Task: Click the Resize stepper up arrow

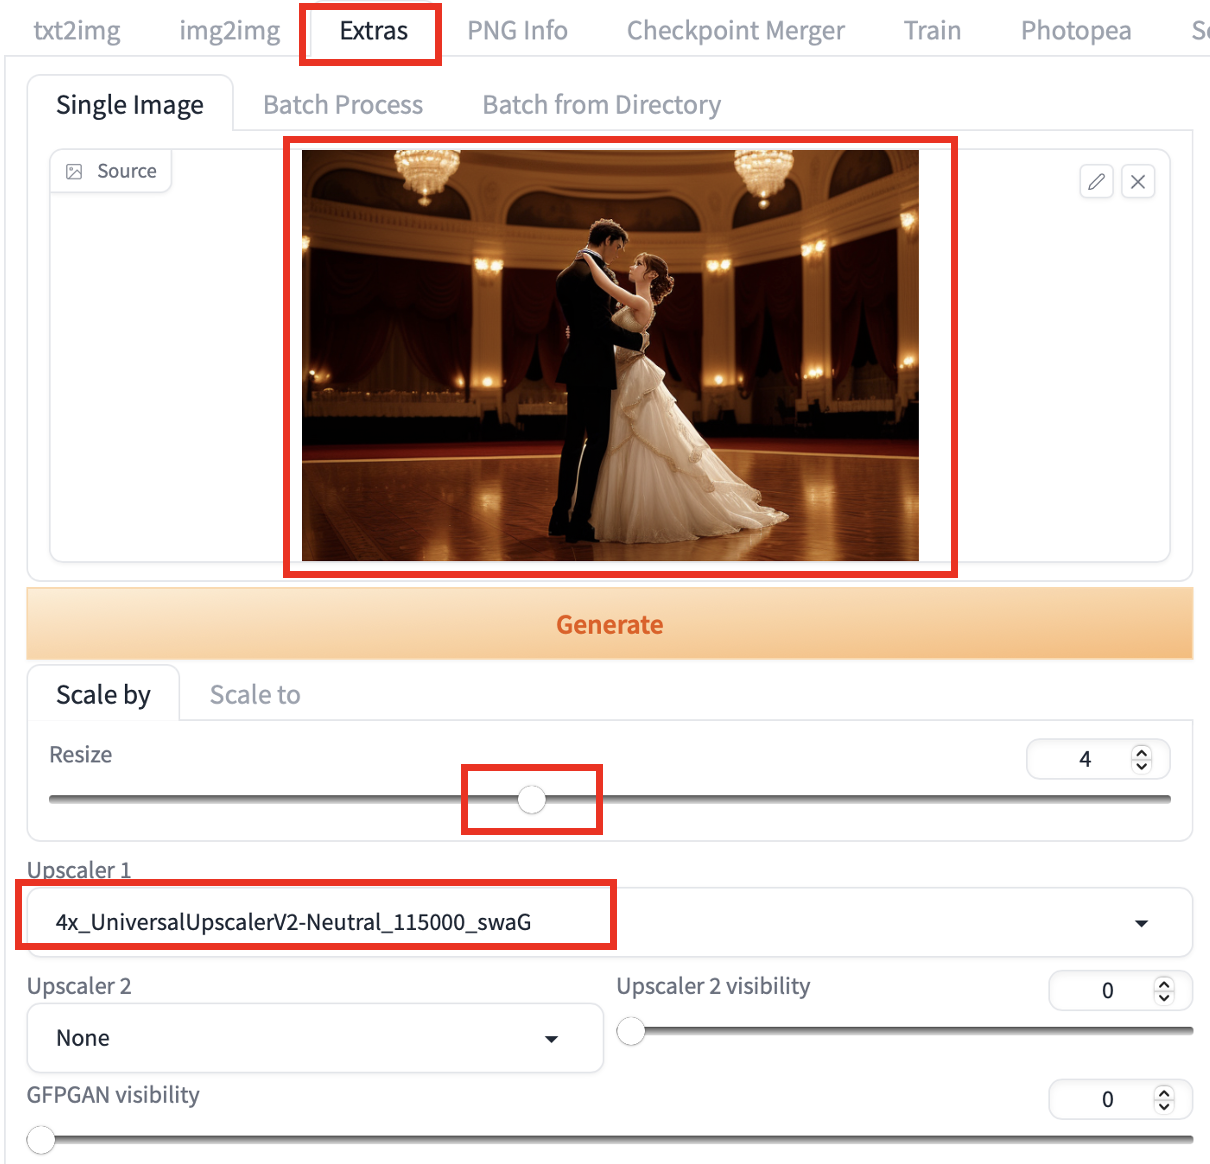Action: 1141,751
